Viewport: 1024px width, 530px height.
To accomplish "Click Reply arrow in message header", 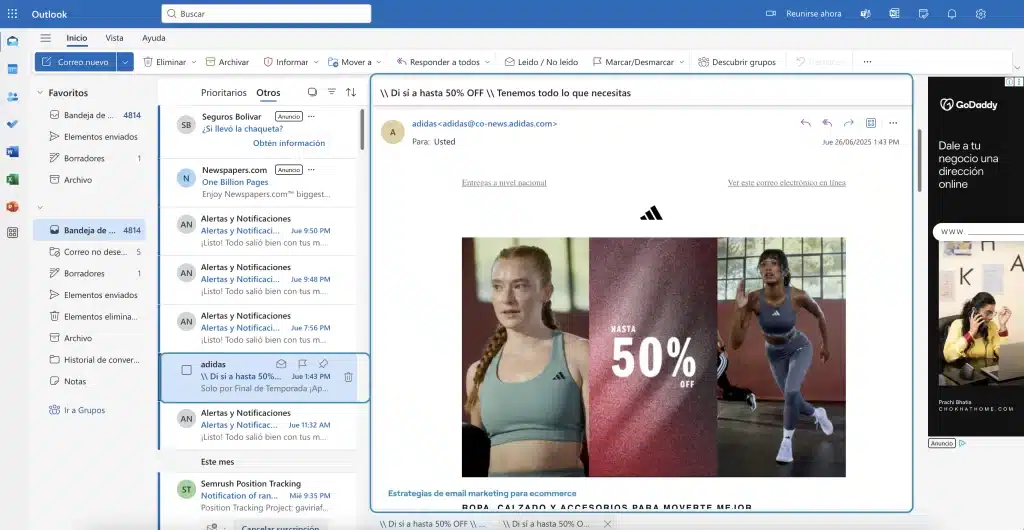I will [805, 123].
